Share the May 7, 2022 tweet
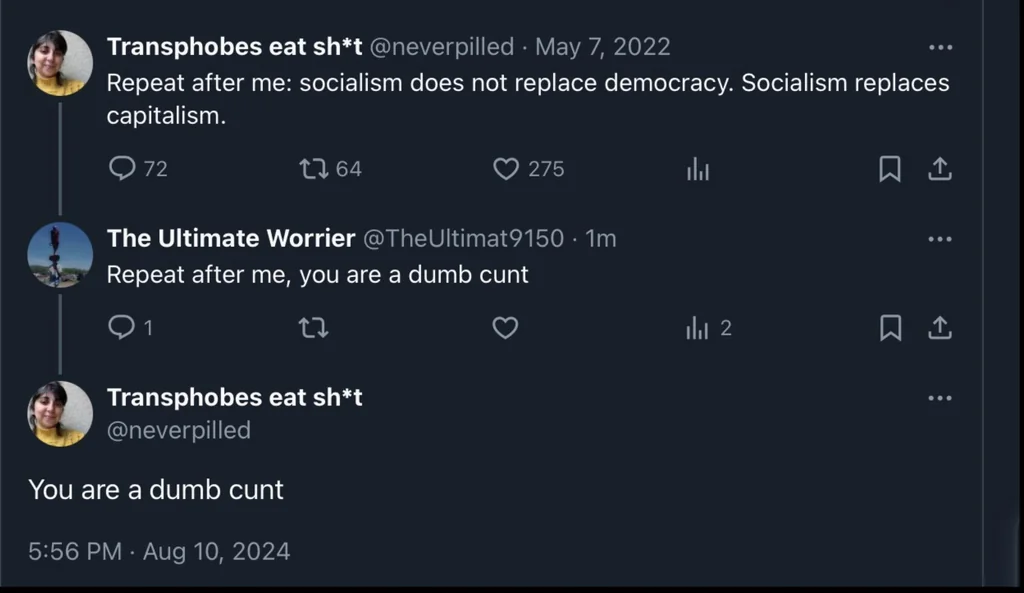 [939, 170]
